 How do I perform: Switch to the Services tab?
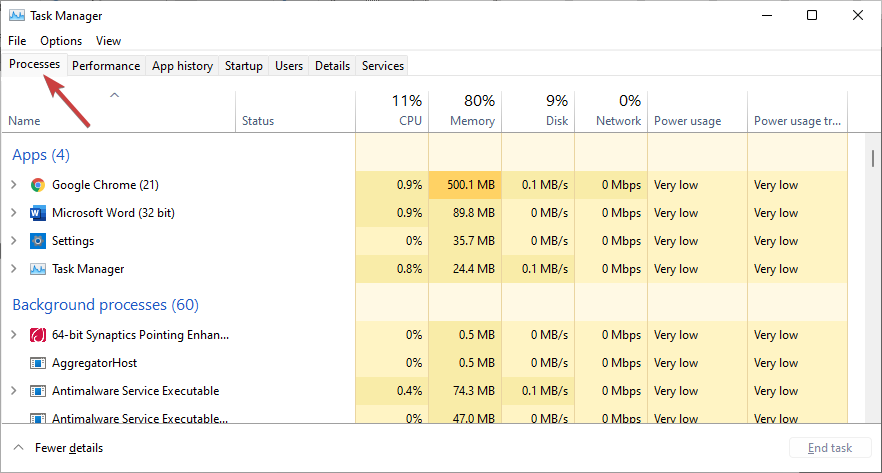(x=382, y=66)
